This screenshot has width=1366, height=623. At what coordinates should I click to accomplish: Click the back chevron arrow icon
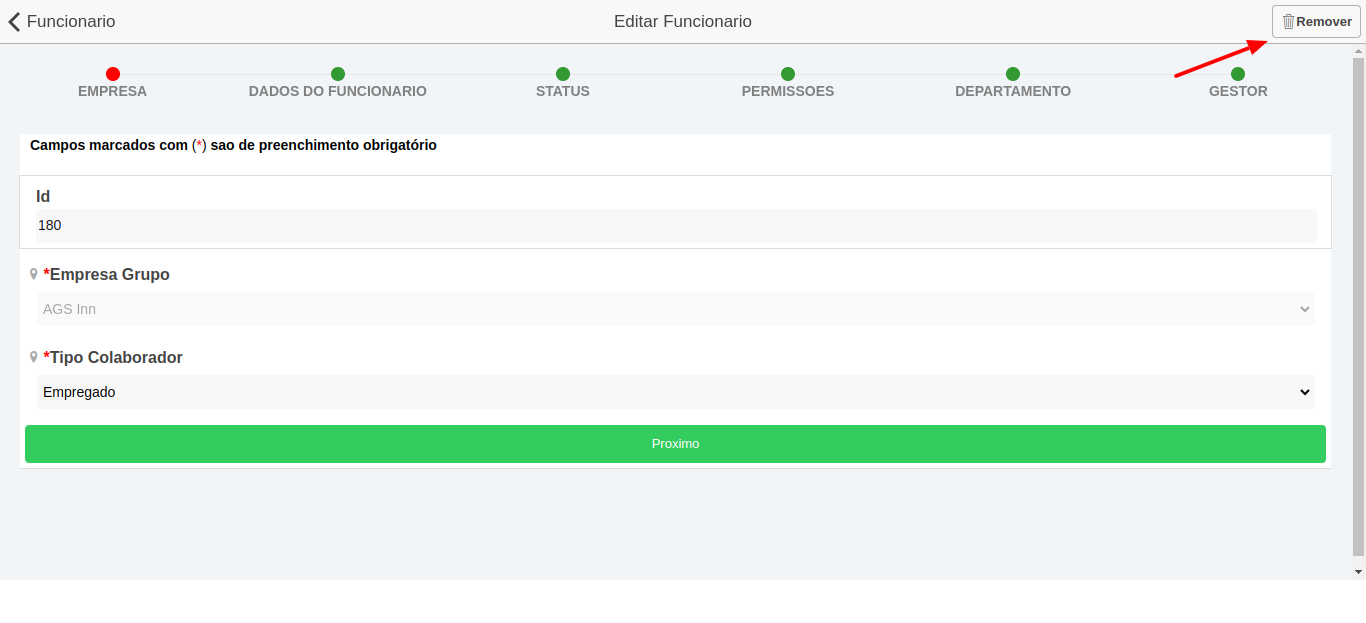(x=14, y=21)
